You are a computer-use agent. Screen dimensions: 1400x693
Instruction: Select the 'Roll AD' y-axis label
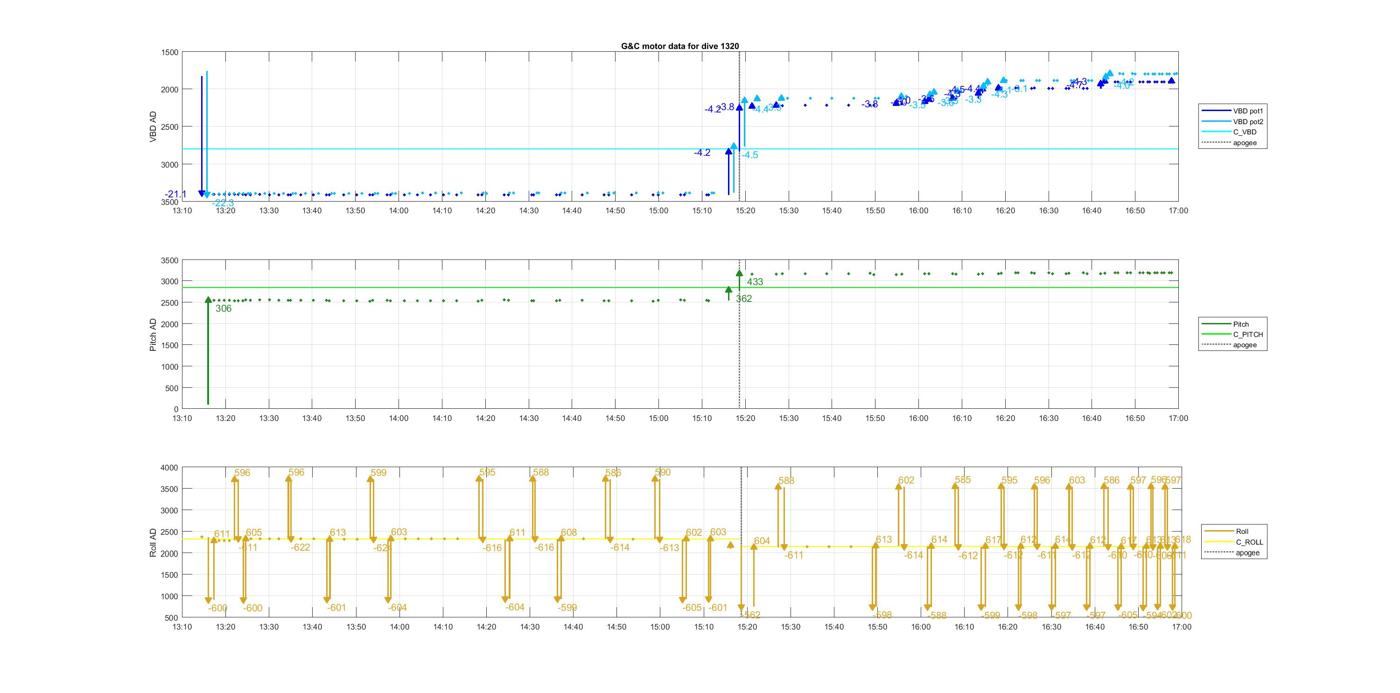pos(153,542)
